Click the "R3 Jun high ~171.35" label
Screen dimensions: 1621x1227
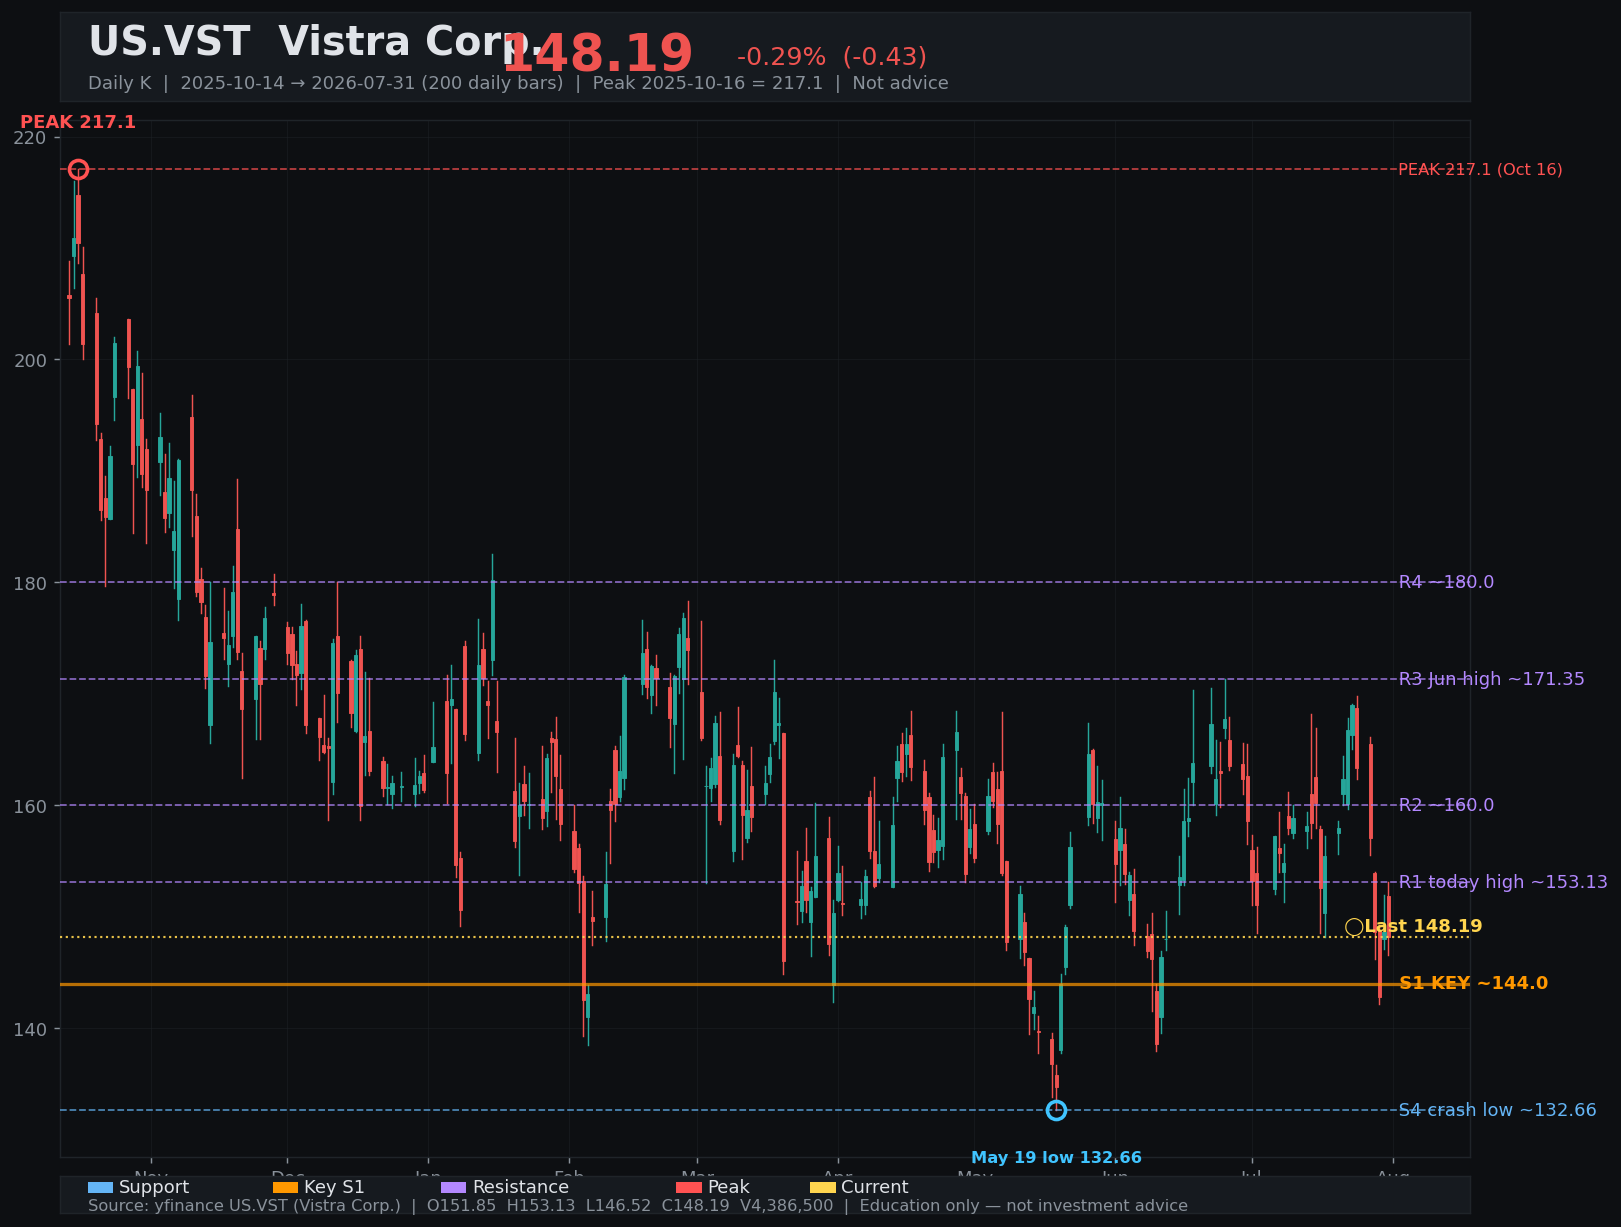click(1491, 679)
